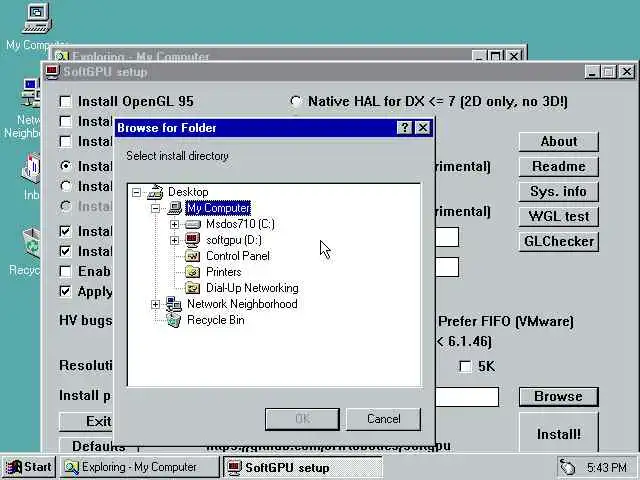
Task: Click the Network Neighborhood tree icon
Action: coord(174,304)
